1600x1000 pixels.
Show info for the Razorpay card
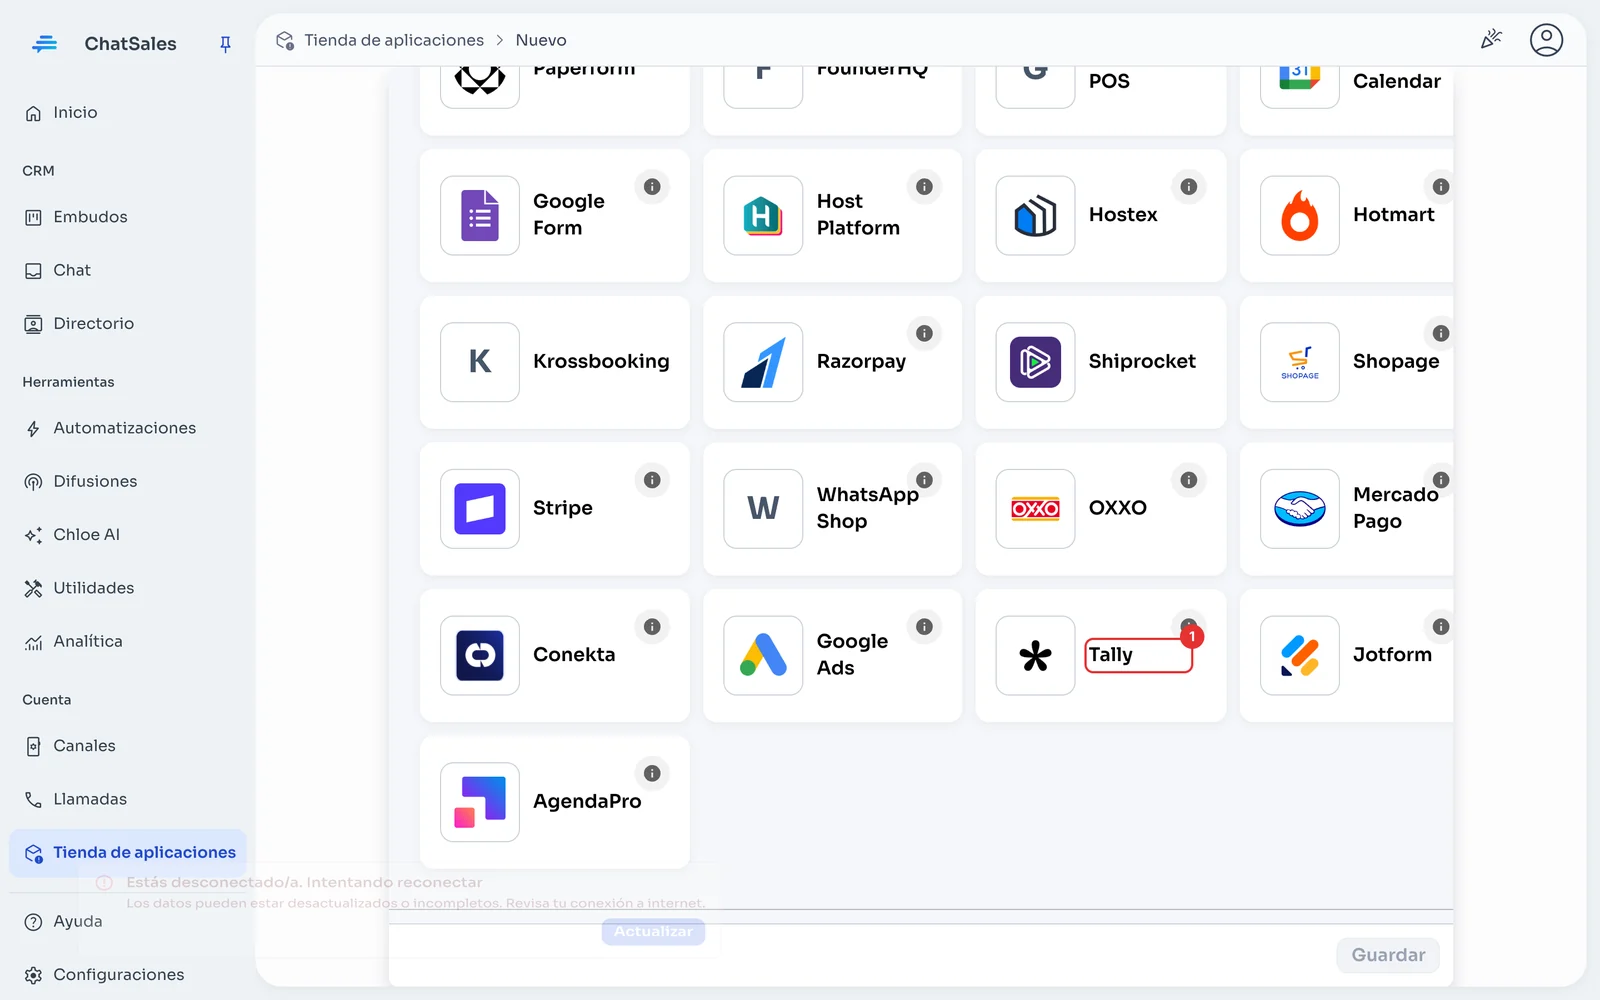point(924,333)
